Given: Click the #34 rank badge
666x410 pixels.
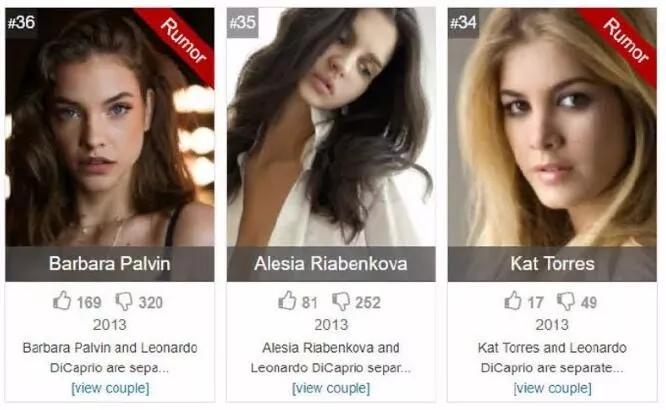Looking at the screenshot, I should click(463, 23).
